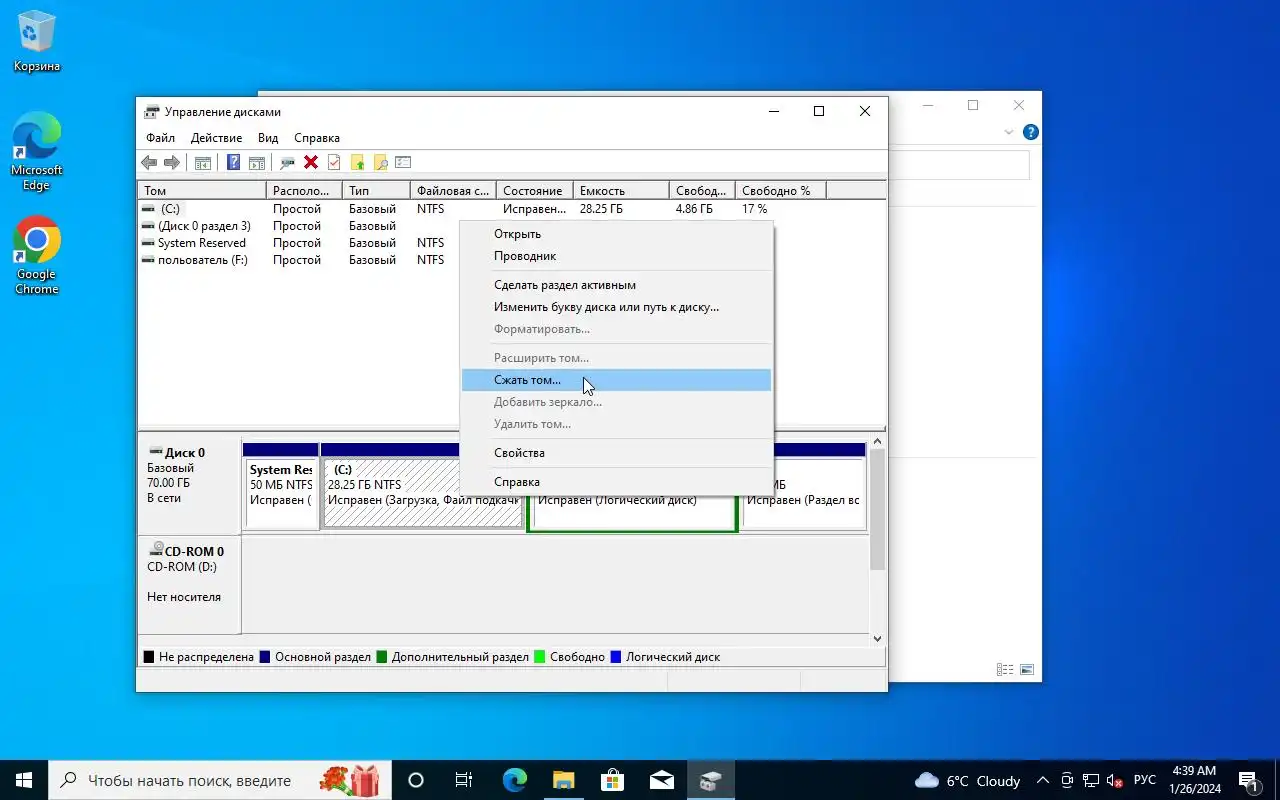This screenshot has height=800, width=1280.
Task: Click the Disk Management taskbar icon
Action: tap(710, 780)
